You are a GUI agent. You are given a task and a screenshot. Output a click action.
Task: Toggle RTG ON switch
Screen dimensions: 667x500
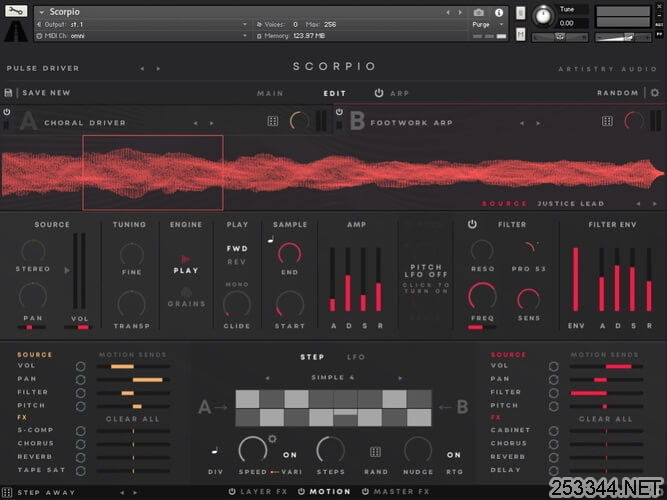[x=454, y=455]
